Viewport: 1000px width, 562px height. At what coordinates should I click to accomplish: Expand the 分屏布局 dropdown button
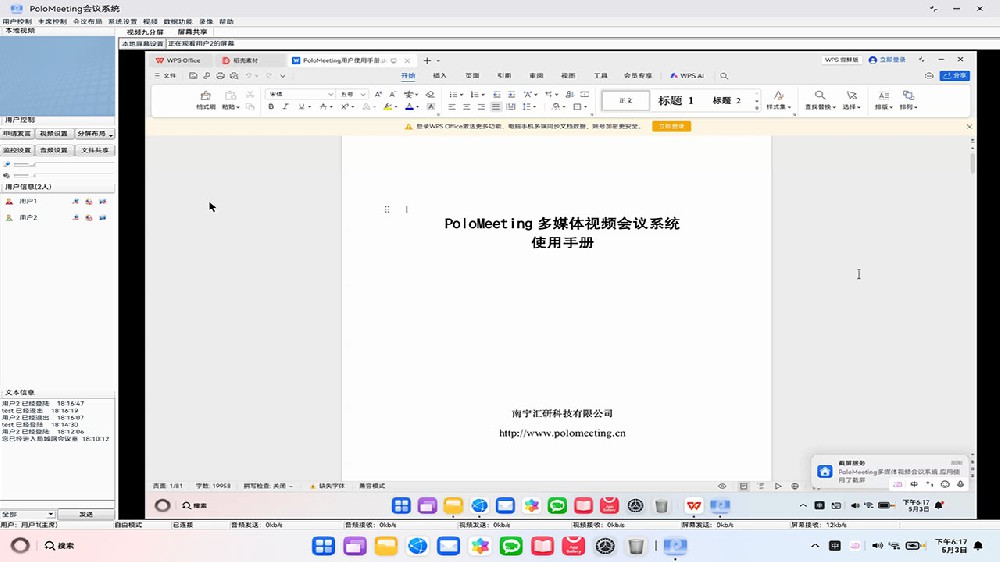[96, 133]
